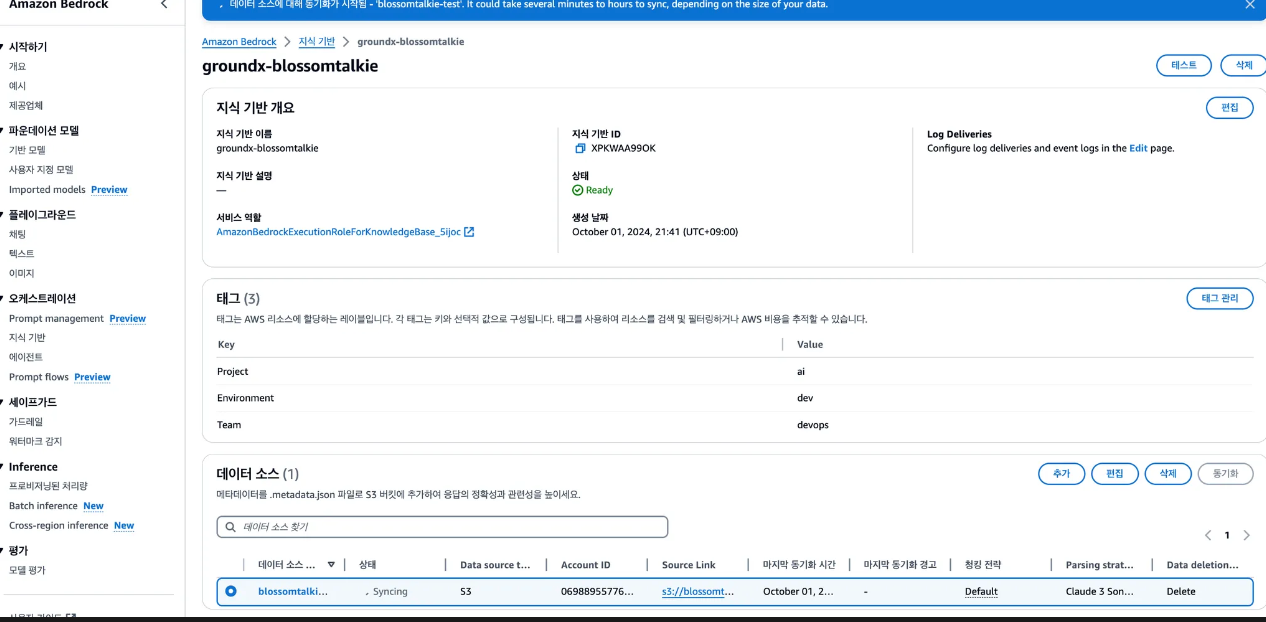Image resolution: width=1266 pixels, height=622 pixels.
Task: Collapse the Inference section
Action: tap(3, 466)
